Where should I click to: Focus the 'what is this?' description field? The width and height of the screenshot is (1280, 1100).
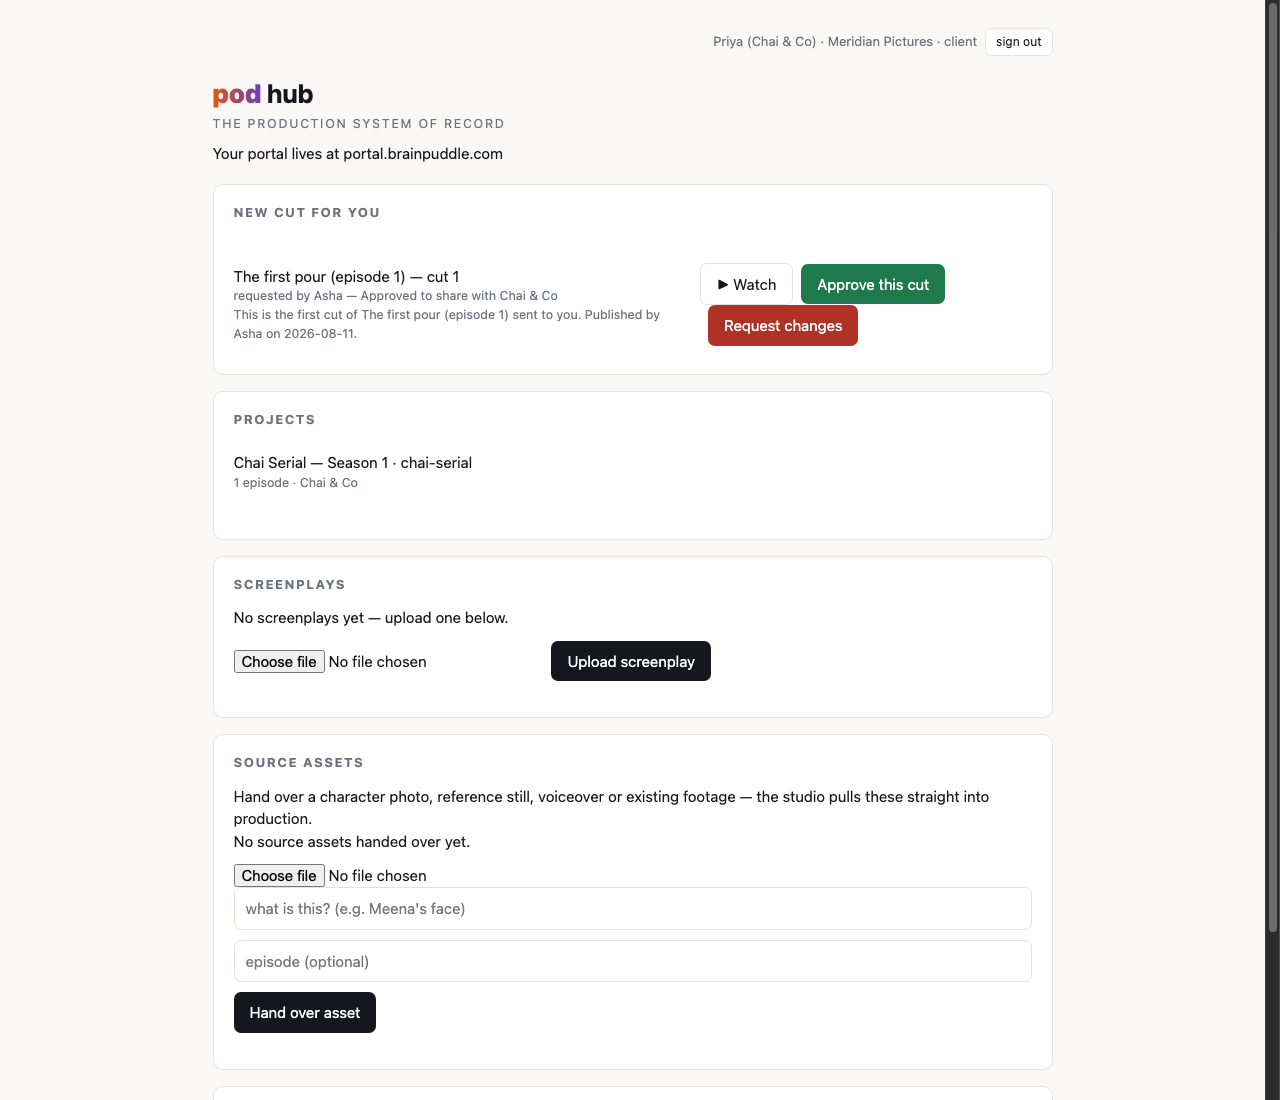633,909
